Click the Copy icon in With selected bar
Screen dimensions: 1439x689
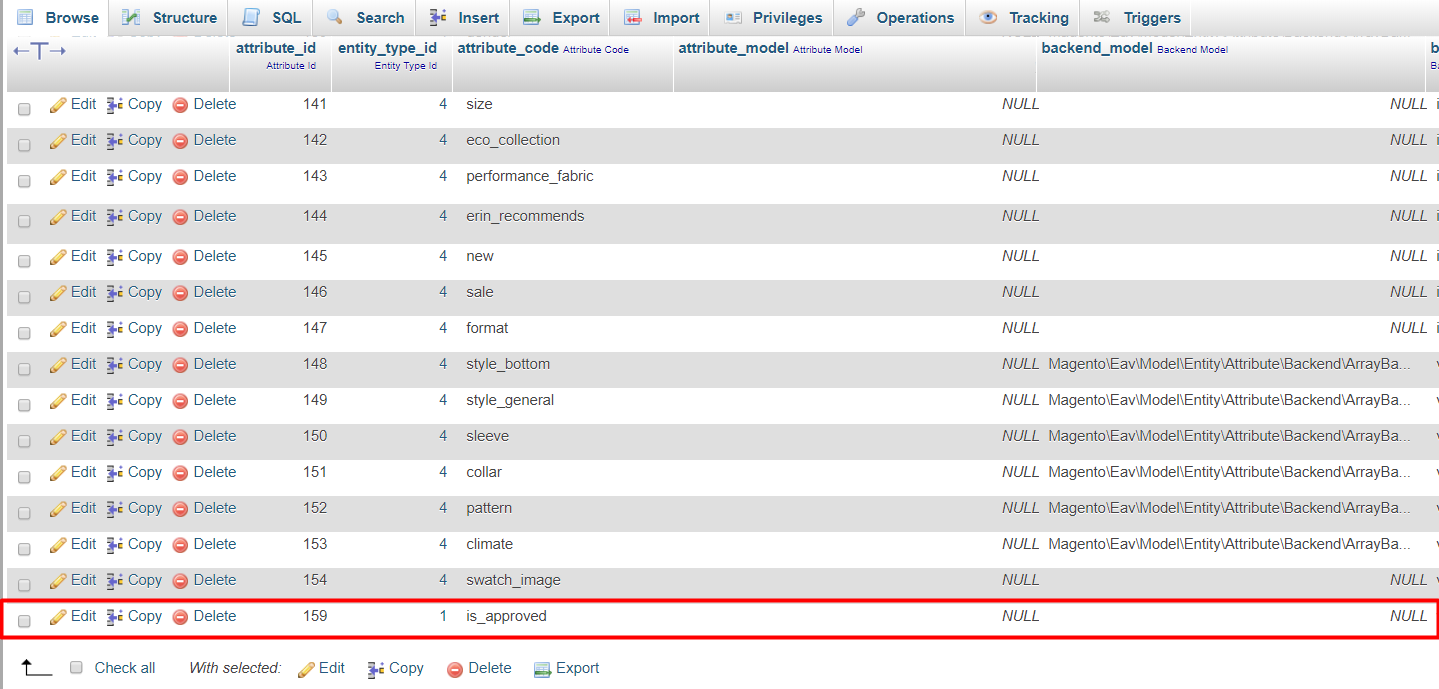coord(376,669)
